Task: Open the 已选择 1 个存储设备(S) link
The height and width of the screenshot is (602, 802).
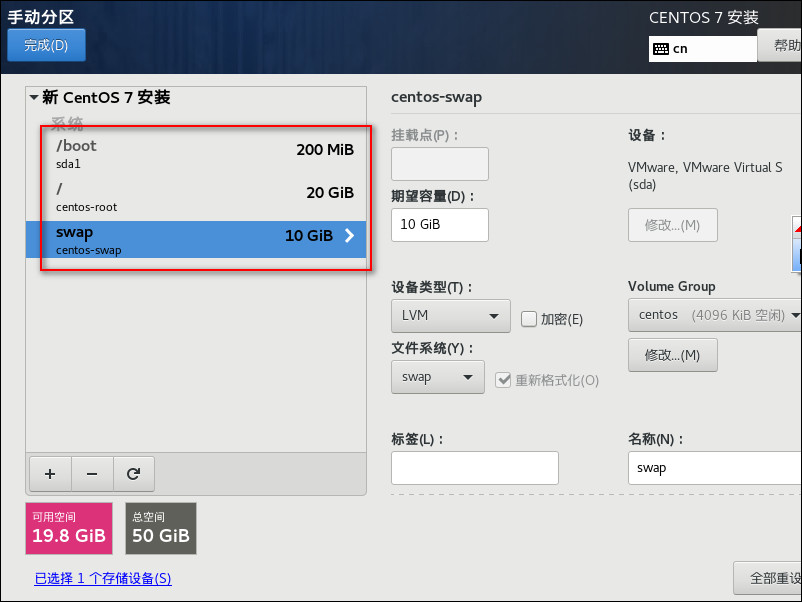Action: click(x=103, y=578)
